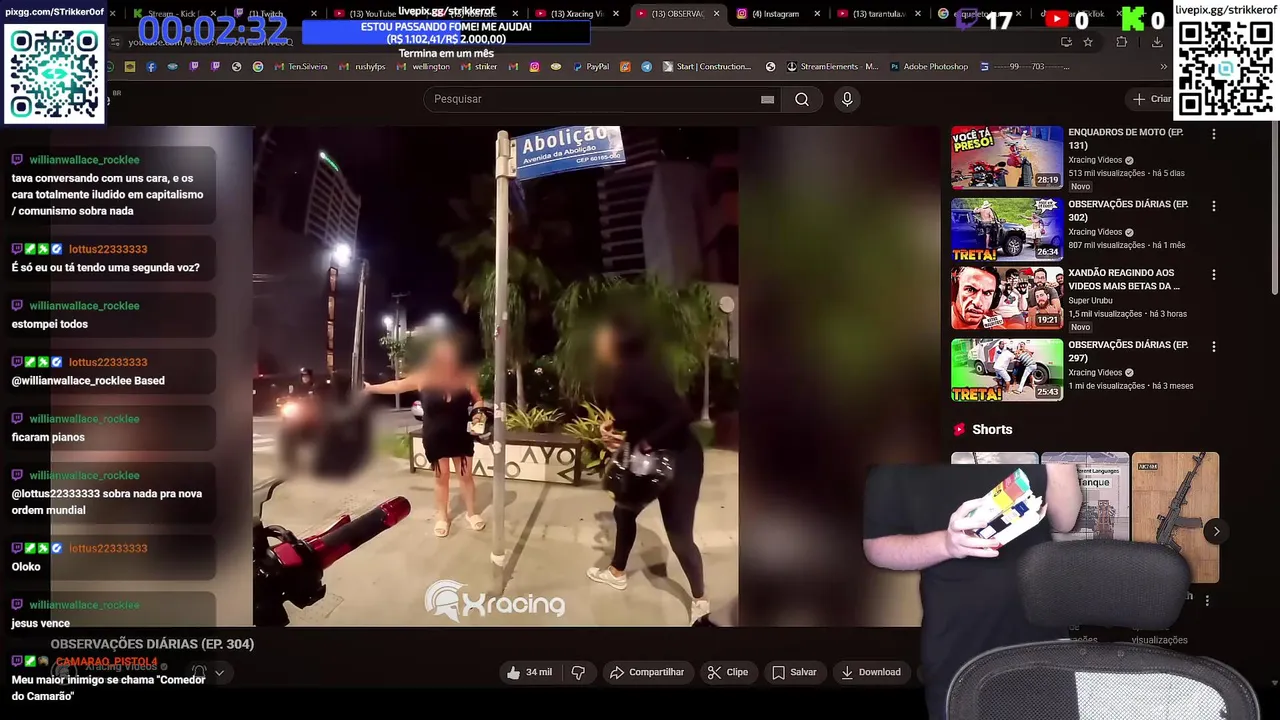This screenshot has height=720, width=1280.
Task: Close the Instagram tab
Action: (817, 14)
